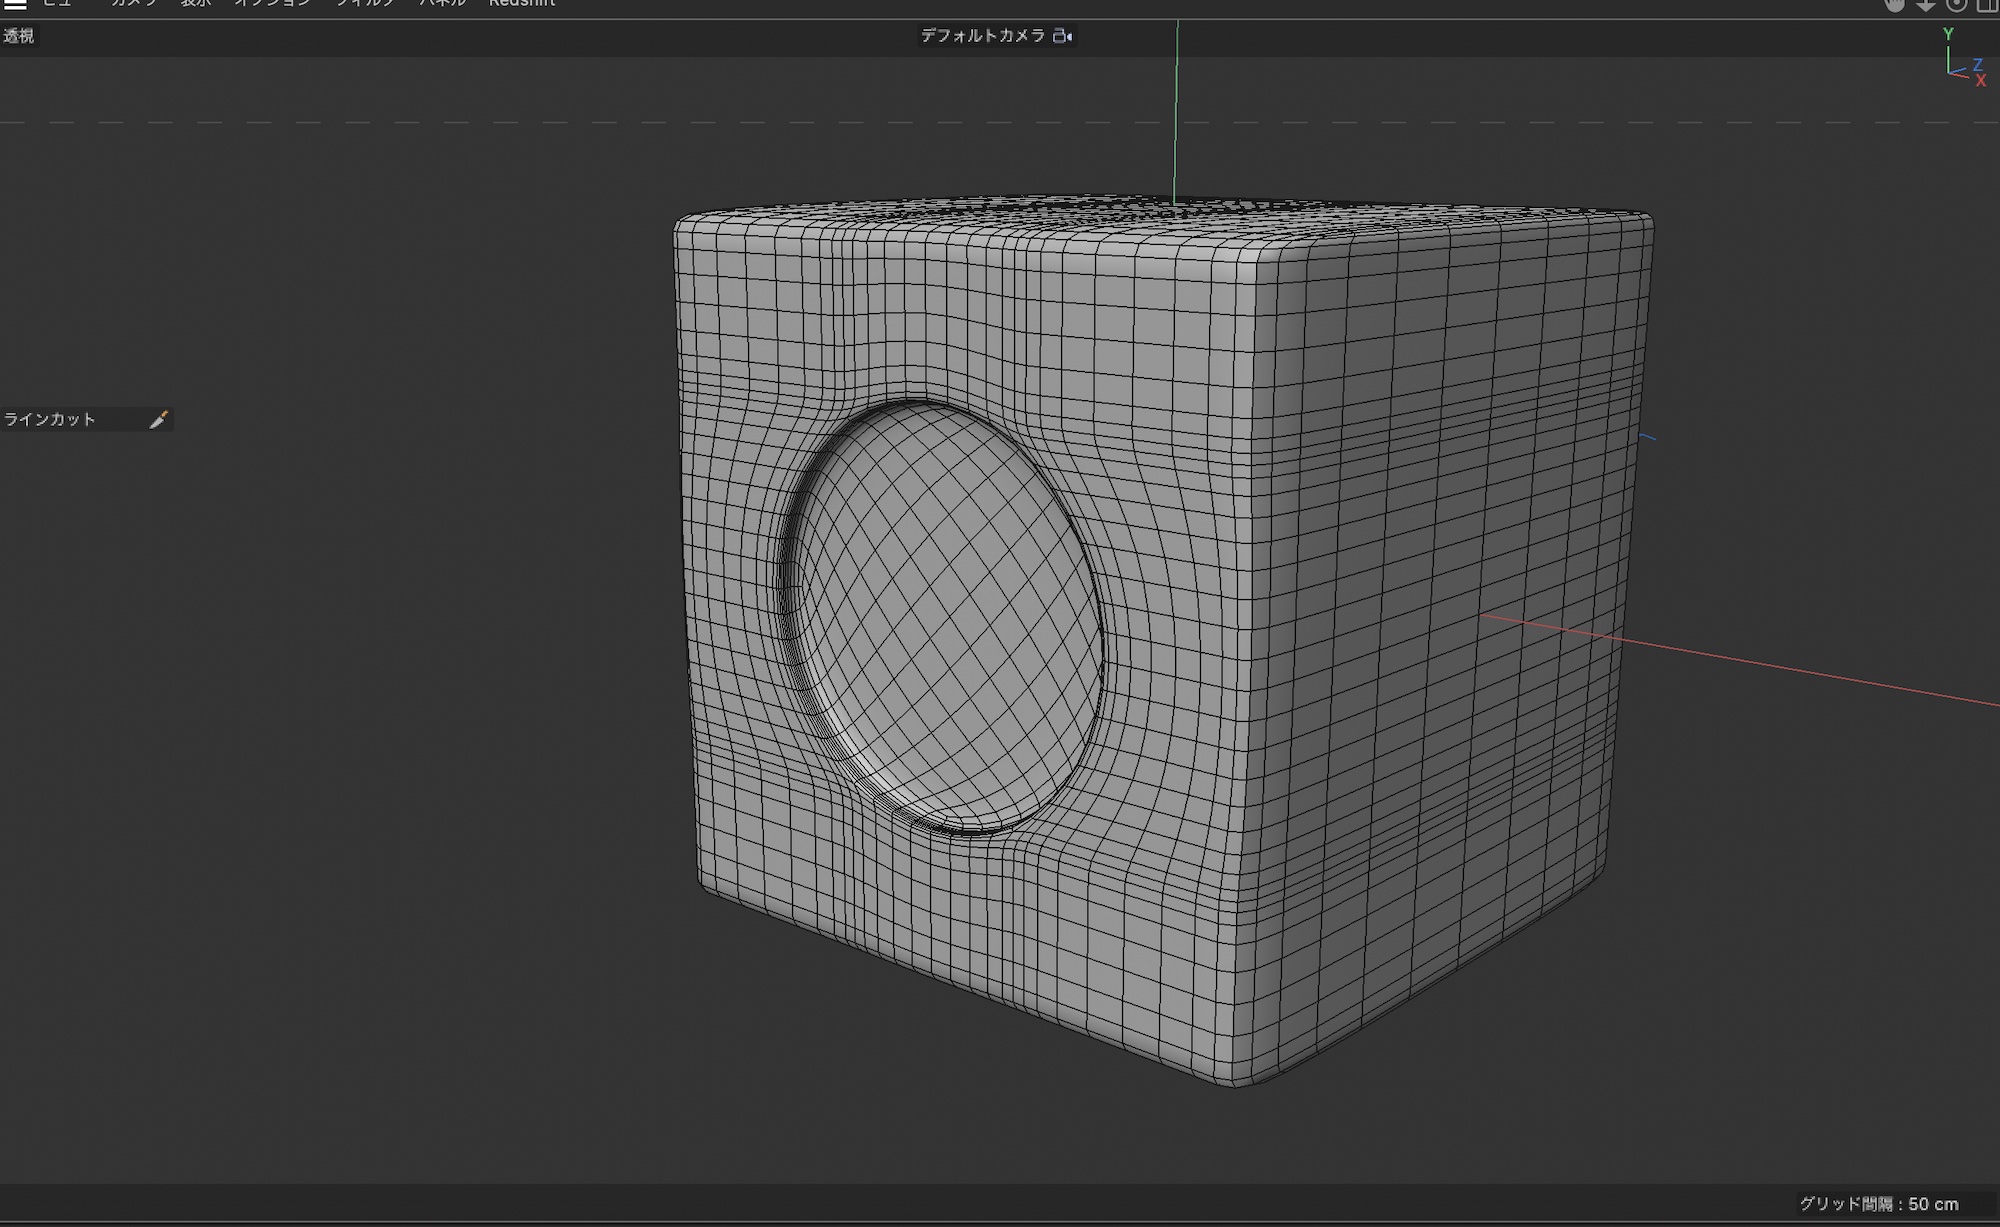Open the Redshift menu
This screenshot has height=1227, width=2000.
tap(522, 4)
